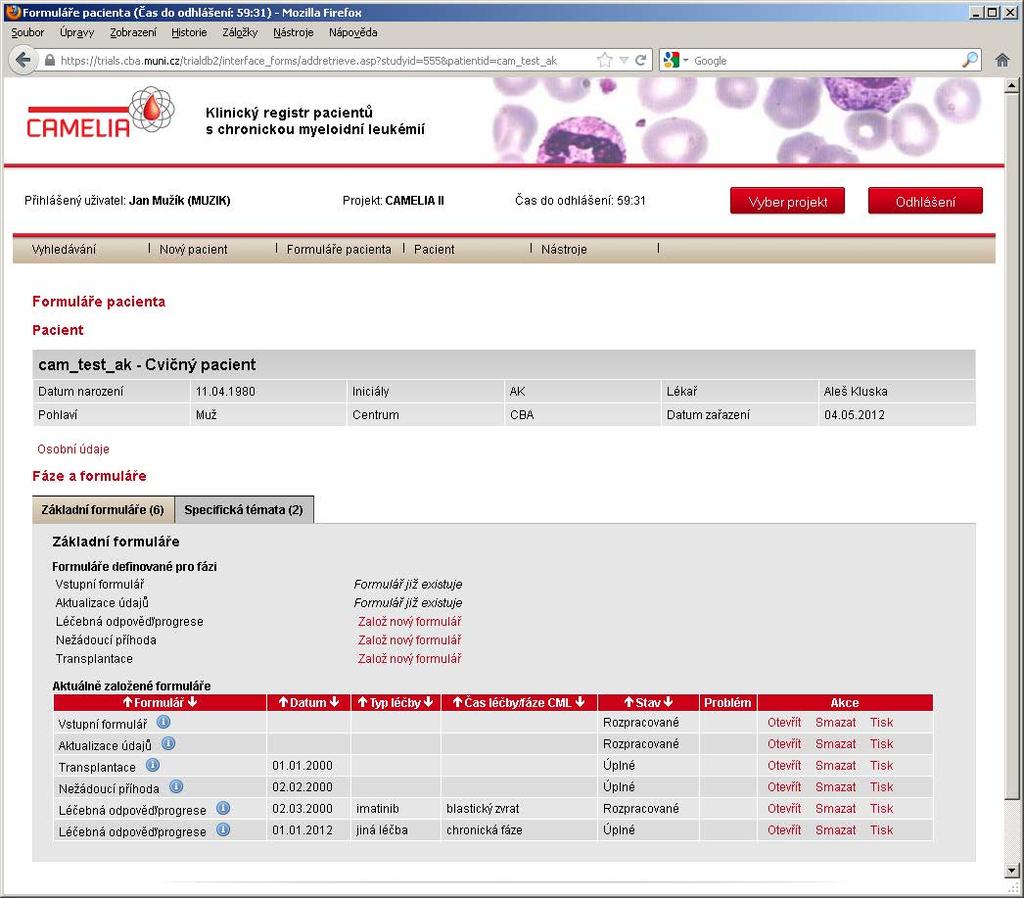Viewport: 1024px width, 898px height.
Task: Create new form for Léčebná odpověď/progrese
Action: pos(409,622)
